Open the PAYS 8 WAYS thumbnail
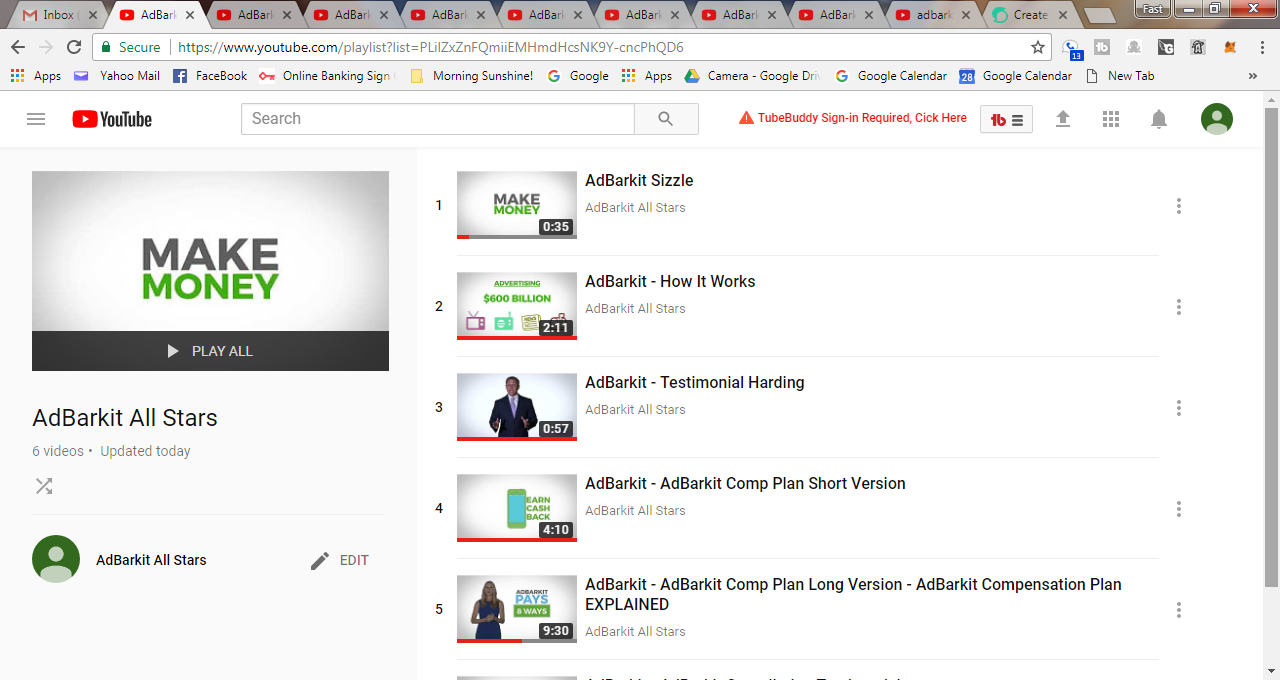This screenshot has width=1280, height=680. 517,609
